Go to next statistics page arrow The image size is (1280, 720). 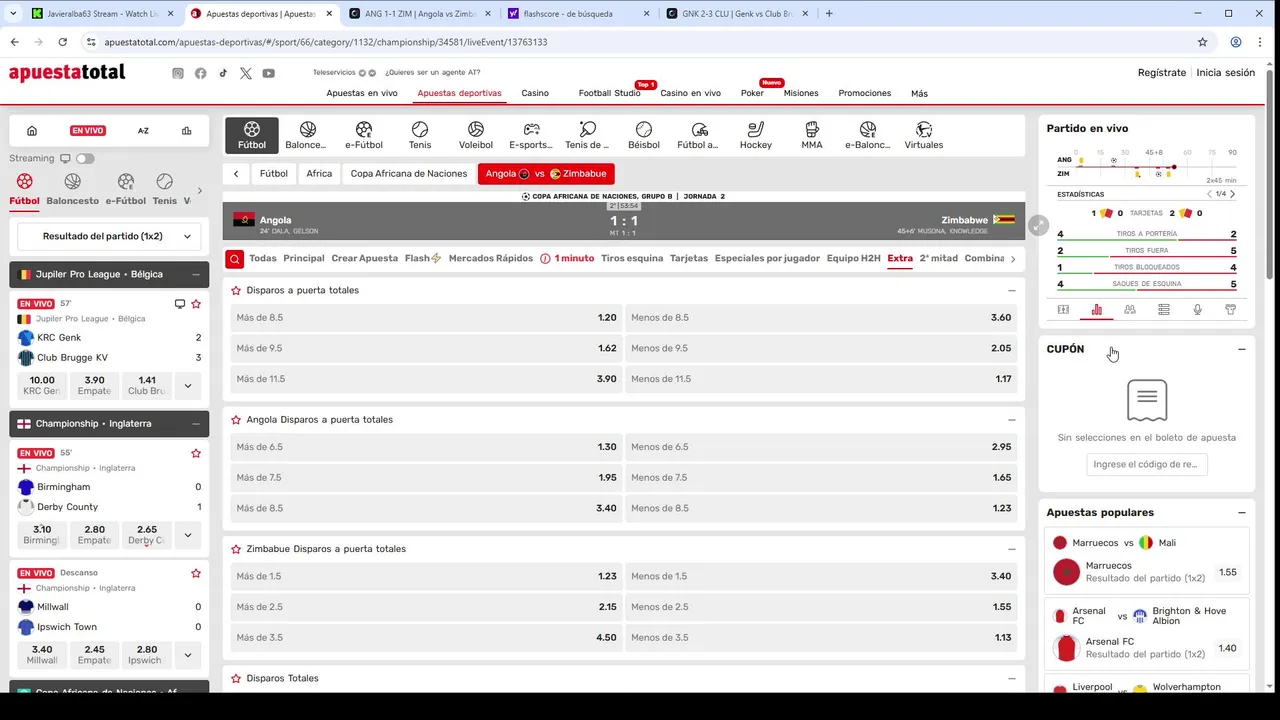[1232, 194]
